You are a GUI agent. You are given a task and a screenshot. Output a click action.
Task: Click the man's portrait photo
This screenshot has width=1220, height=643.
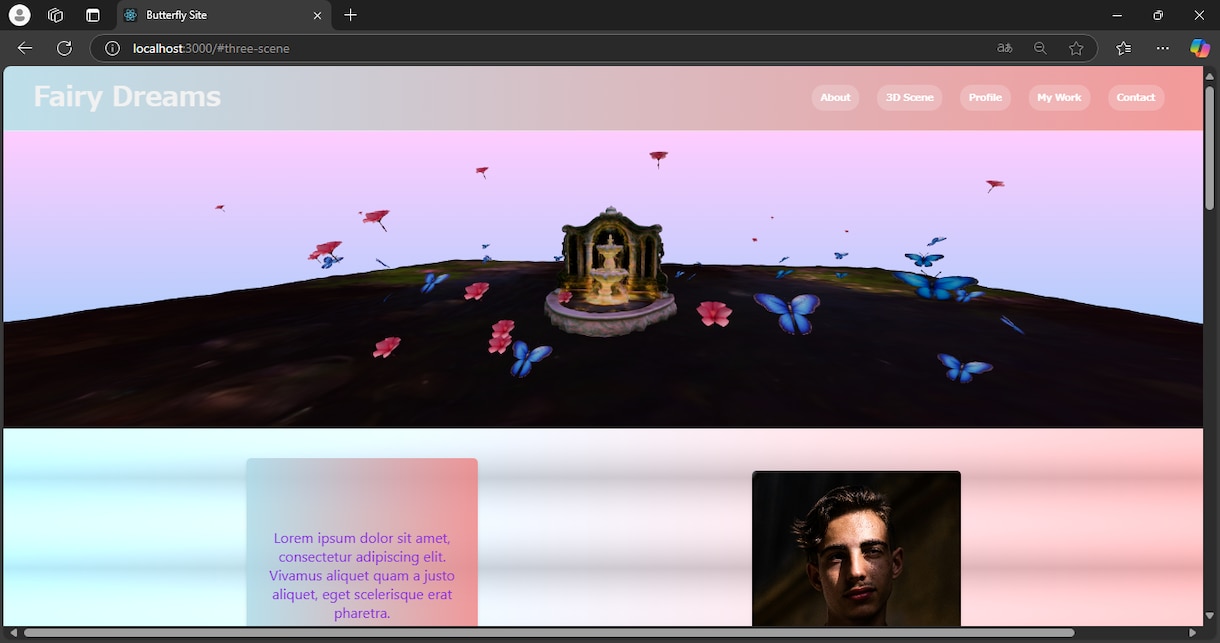tap(856, 548)
